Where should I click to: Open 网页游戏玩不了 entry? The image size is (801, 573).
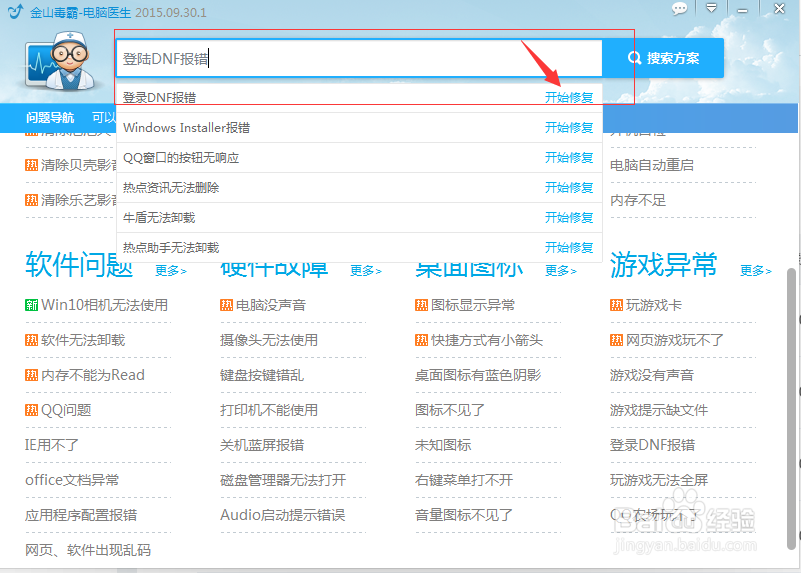click(x=675, y=340)
